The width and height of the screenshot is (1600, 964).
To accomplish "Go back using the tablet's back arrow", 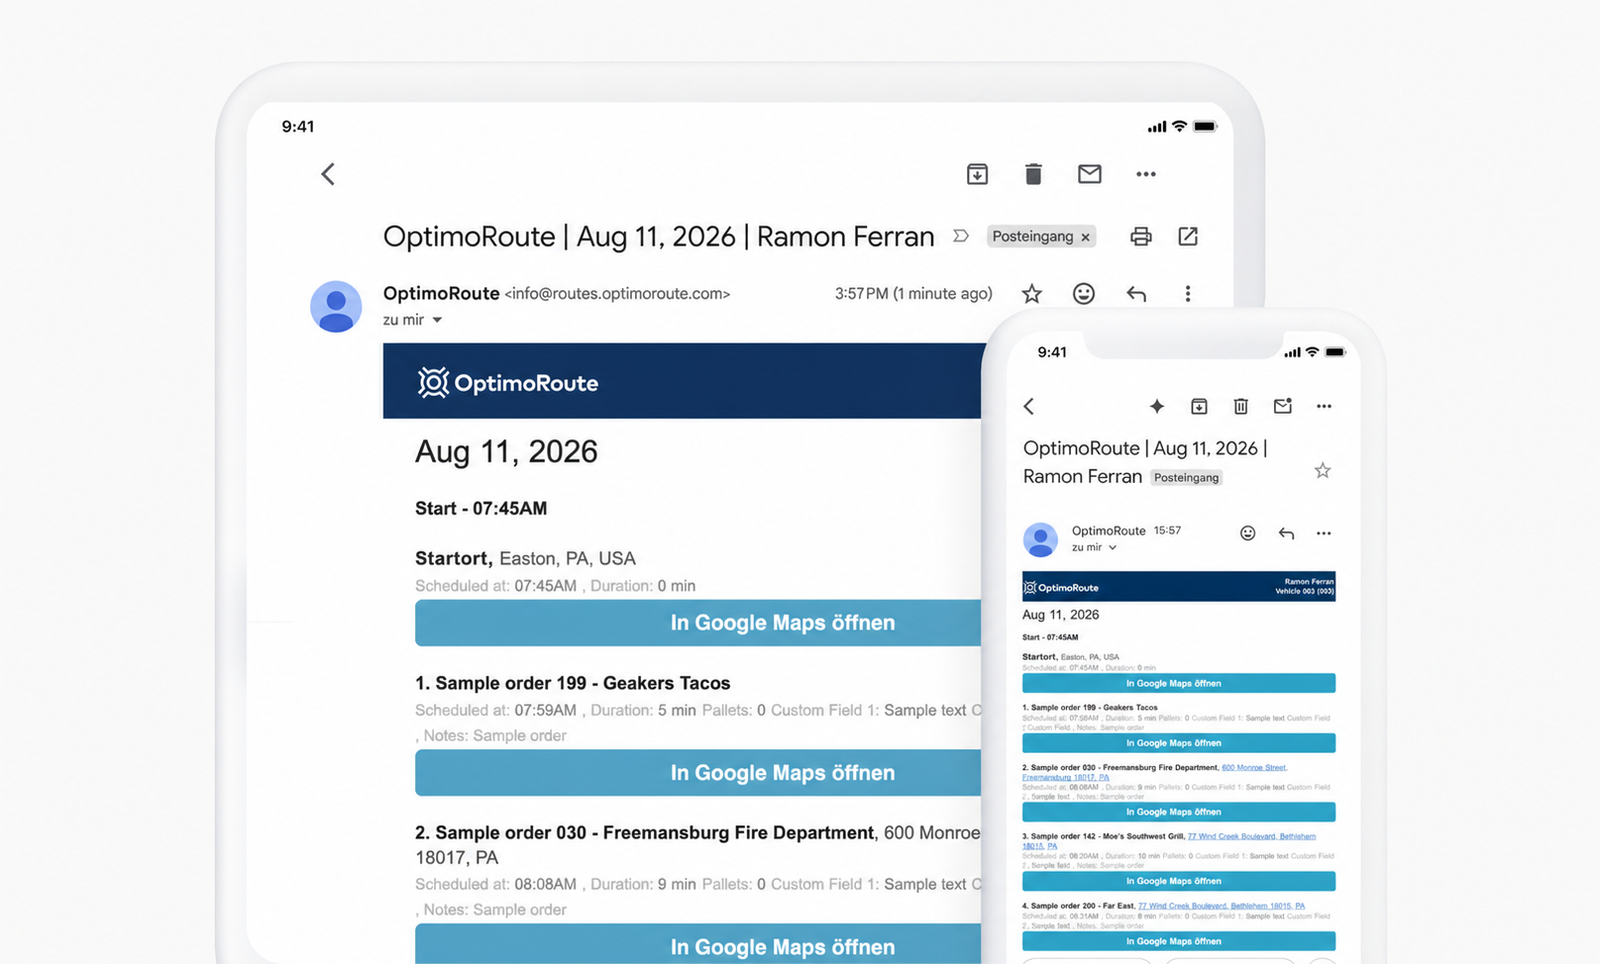I will tap(328, 174).
